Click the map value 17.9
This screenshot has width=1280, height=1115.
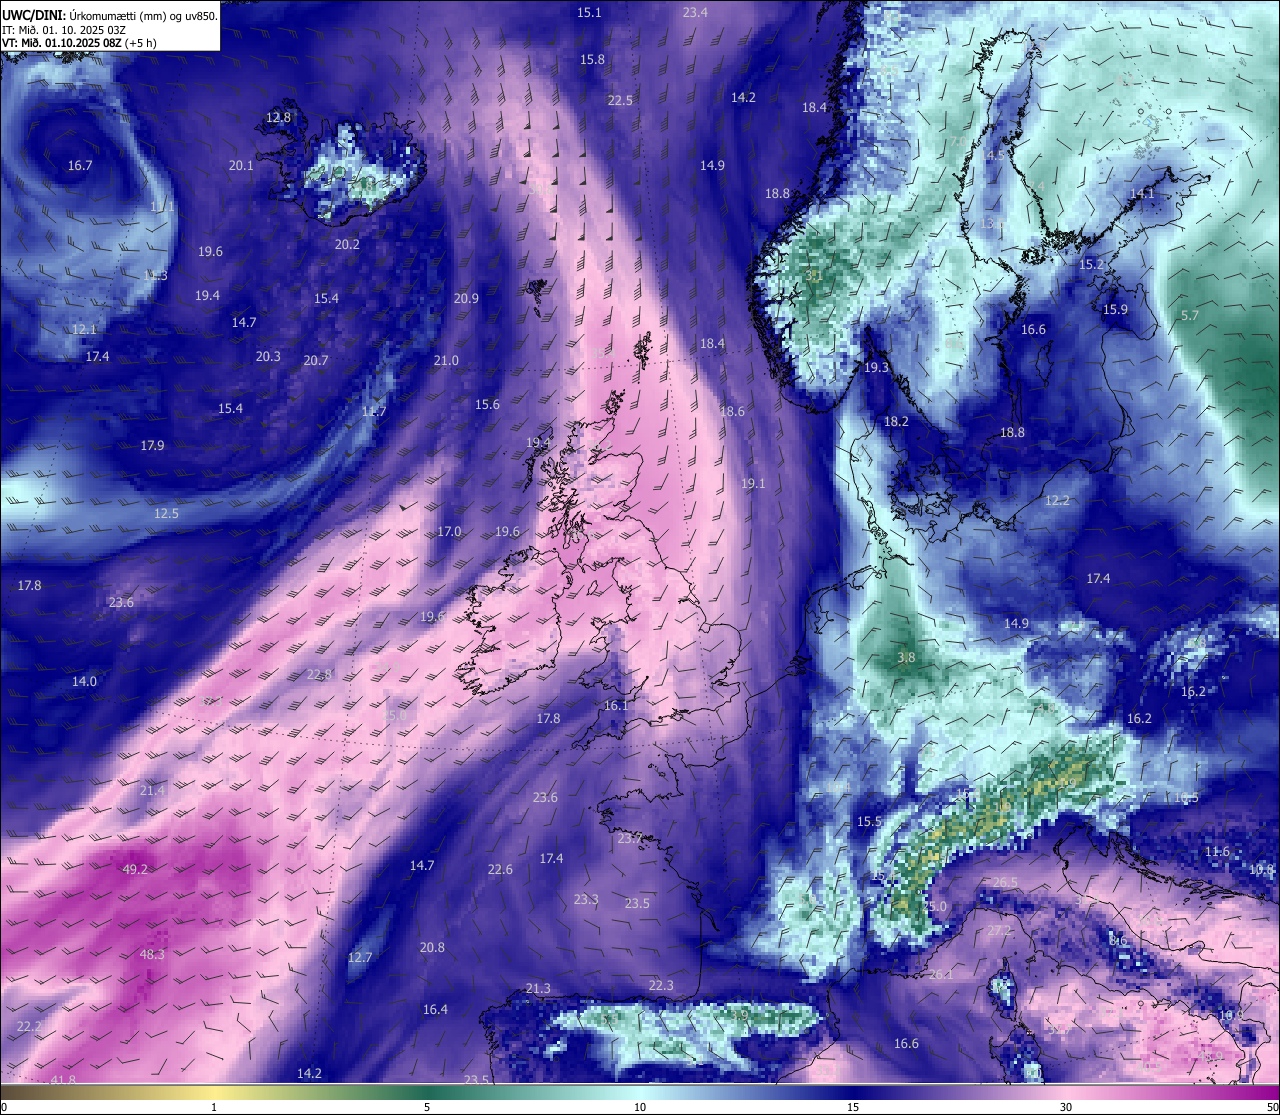[152, 445]
